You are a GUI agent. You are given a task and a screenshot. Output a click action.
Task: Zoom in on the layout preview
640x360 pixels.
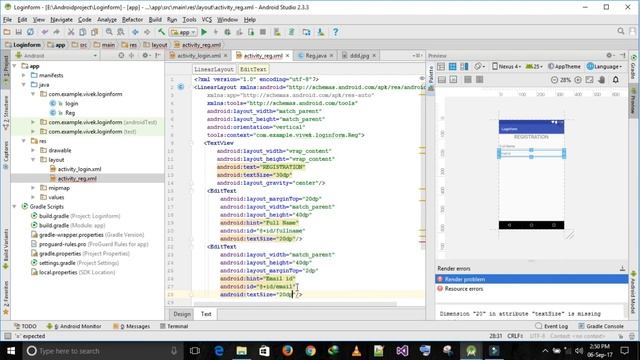click(x=578, y=80)
